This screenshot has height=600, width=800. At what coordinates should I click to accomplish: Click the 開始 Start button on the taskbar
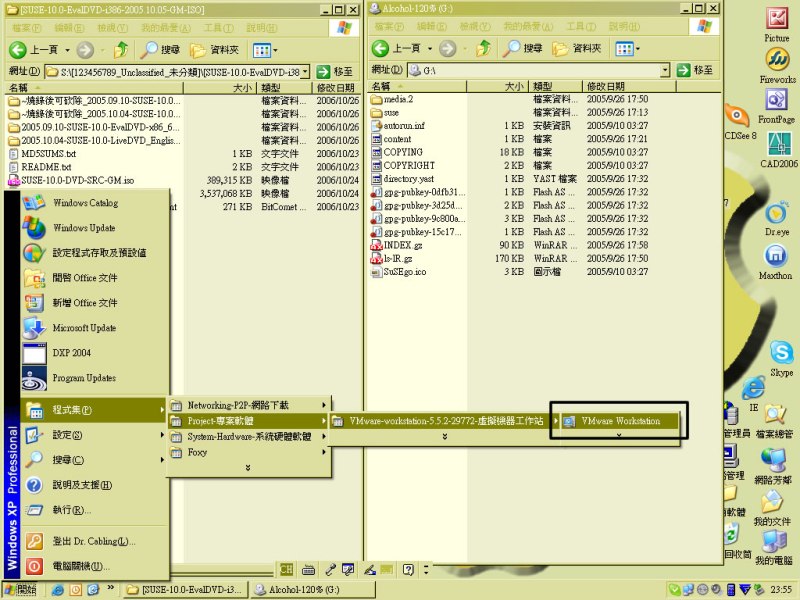(21, 590)
